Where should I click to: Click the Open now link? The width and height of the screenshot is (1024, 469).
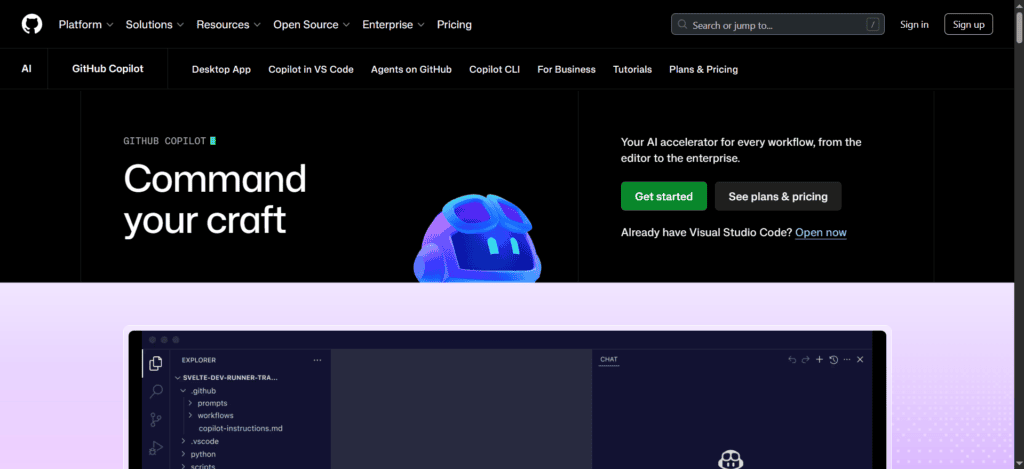point(821,233)
